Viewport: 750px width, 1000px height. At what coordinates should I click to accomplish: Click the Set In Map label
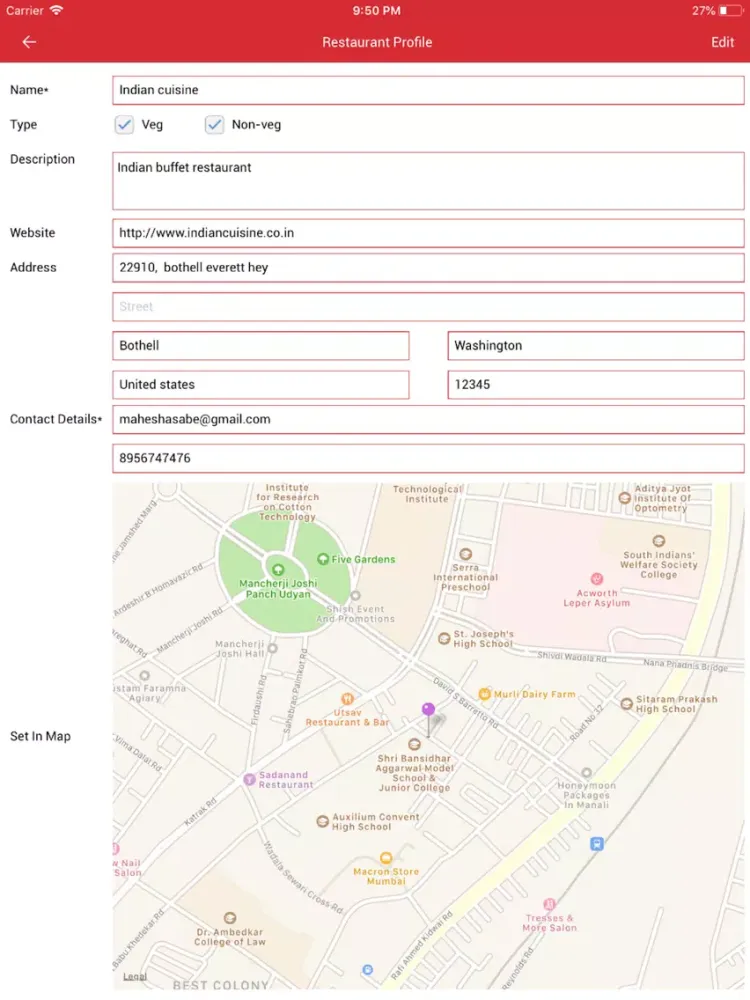point(40,736)
